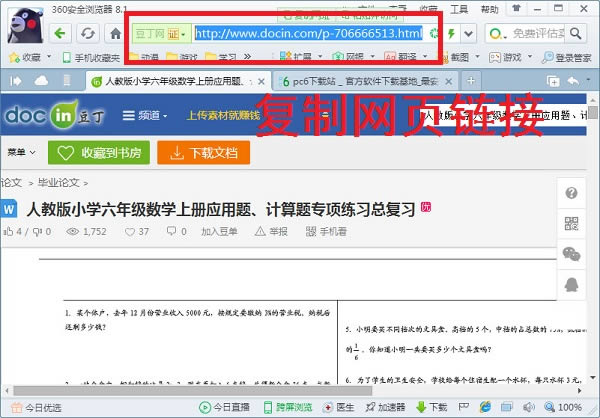Click the WeChat share icon in sidebar
Image resolution: width=600 pixels, height=418 pixels.
click(572, 254)
